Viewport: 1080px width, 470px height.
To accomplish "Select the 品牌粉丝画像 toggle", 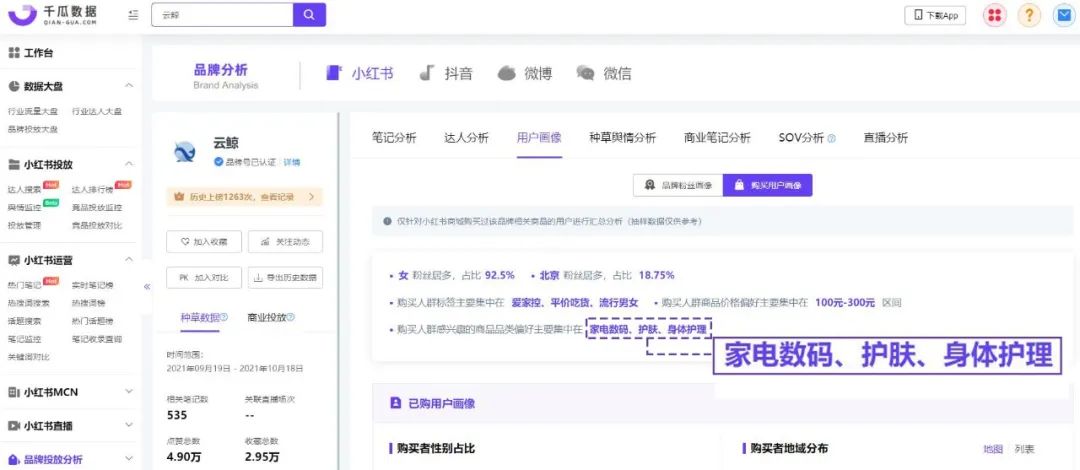I will coord(678,185).
